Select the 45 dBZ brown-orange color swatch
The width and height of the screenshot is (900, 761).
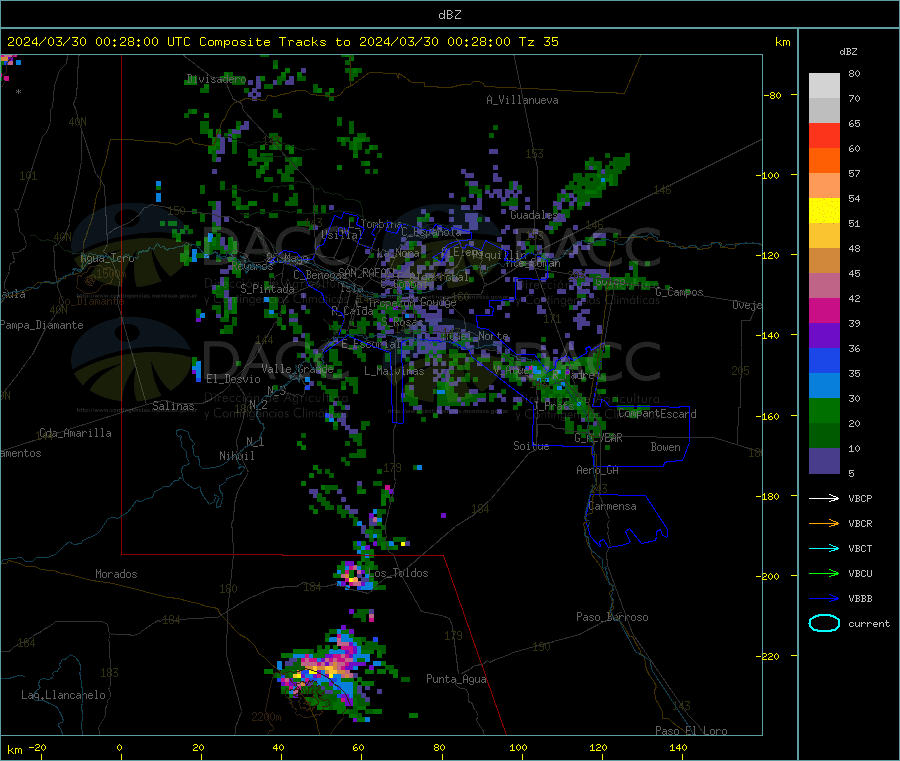pos(824,261)
